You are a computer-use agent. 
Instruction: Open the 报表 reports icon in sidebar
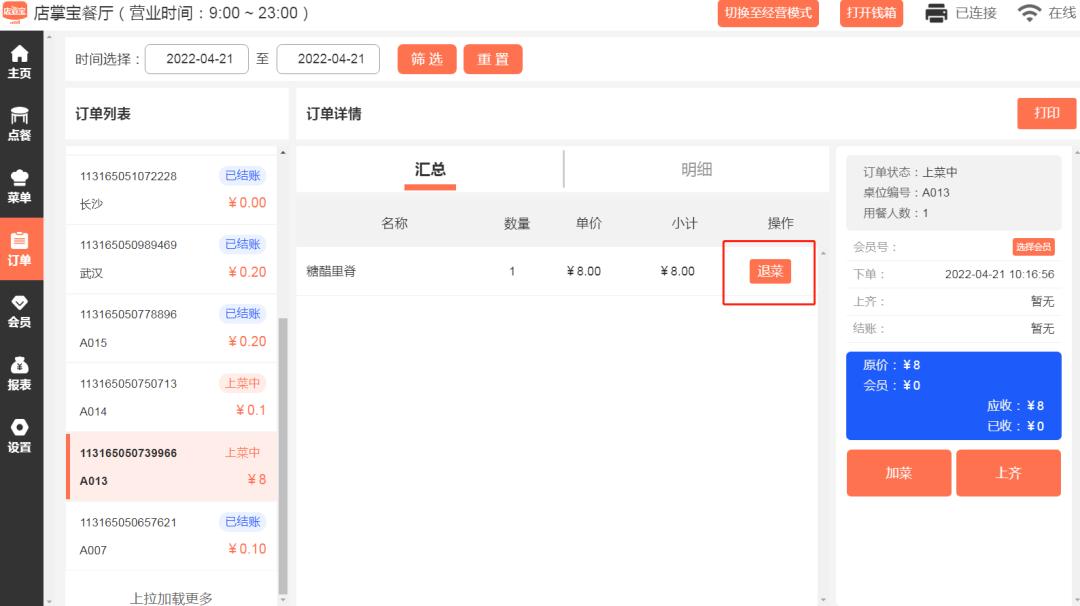pos(20,373)
